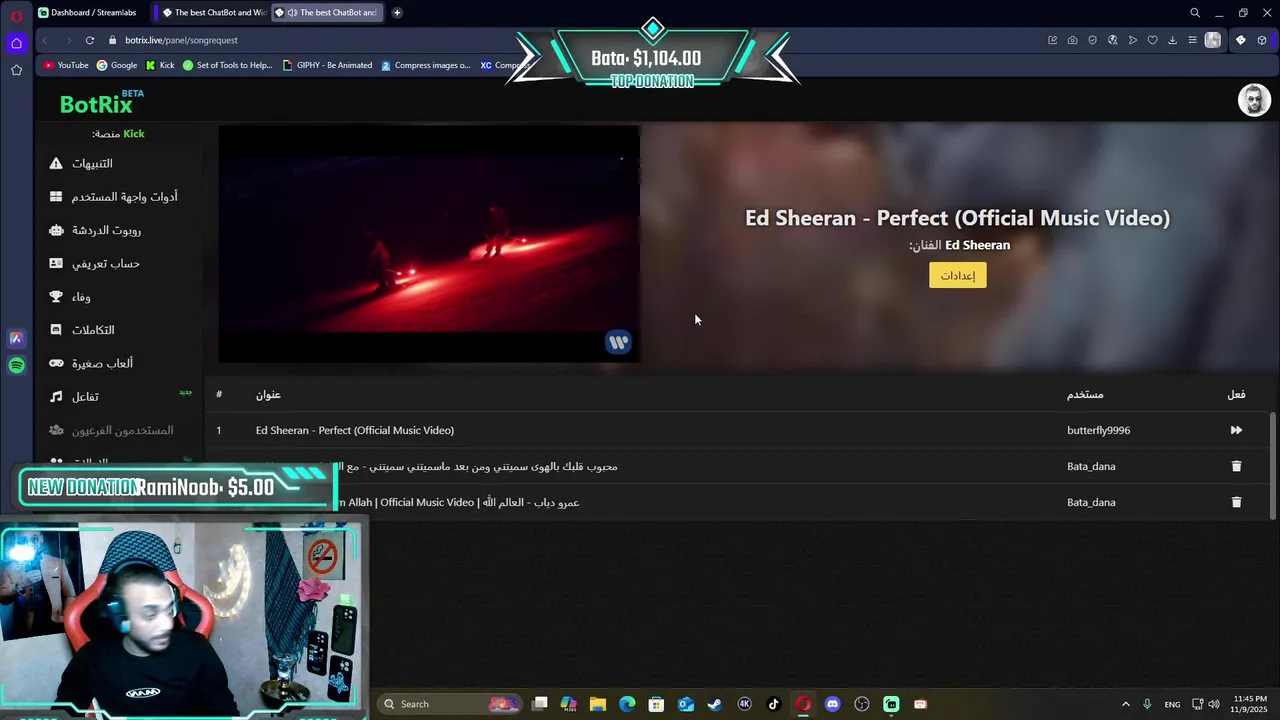
Task: Open browser tab search magnifier
Action: [1194, 13]
